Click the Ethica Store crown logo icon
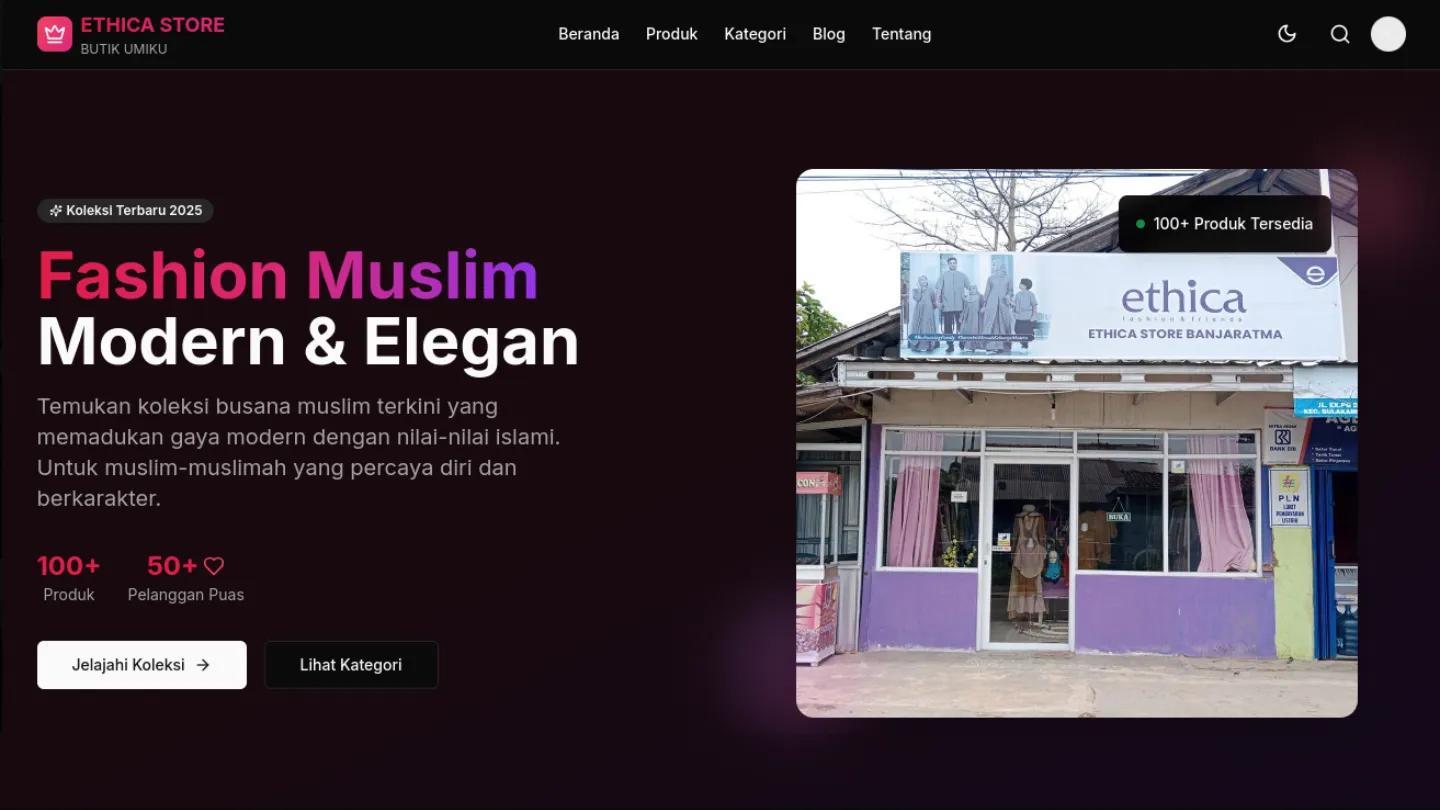 pos(54,34)
